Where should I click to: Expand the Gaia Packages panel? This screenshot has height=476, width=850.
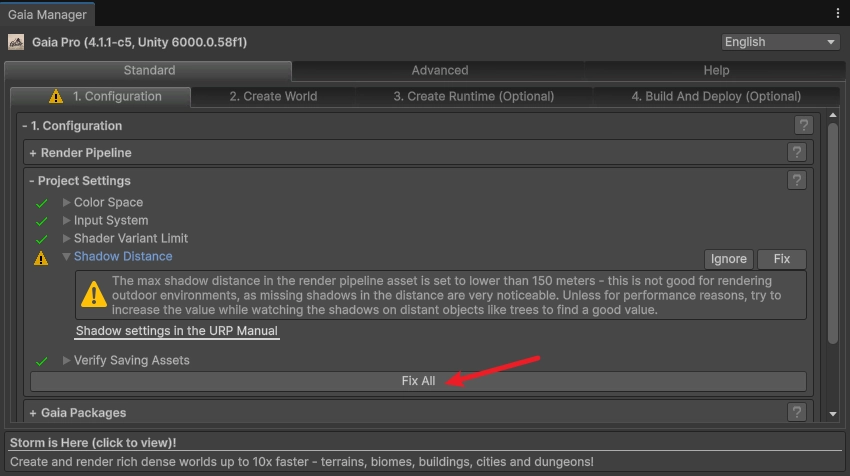33,413
